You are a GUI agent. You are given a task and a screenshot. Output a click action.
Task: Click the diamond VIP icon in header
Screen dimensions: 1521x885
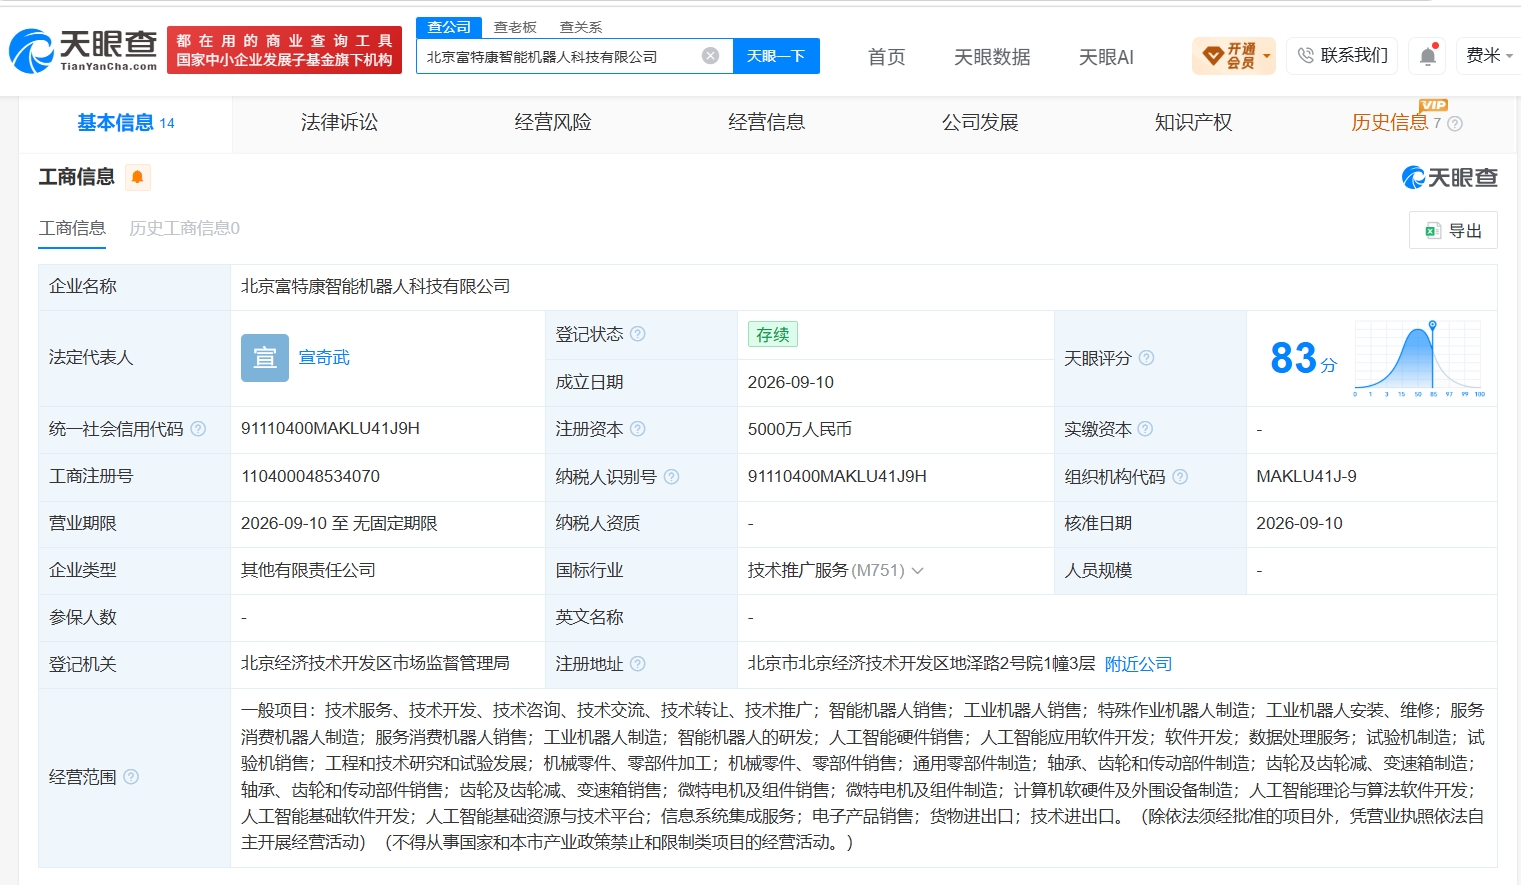[x=1213, y=56]
